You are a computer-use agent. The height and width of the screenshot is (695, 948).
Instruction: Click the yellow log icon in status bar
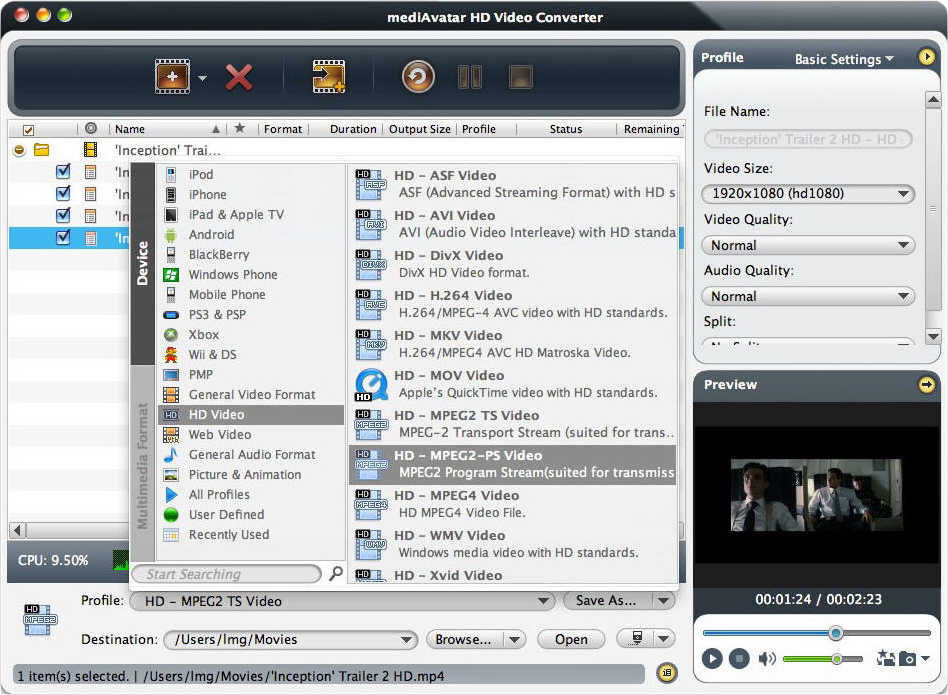[x=666, y=673]
